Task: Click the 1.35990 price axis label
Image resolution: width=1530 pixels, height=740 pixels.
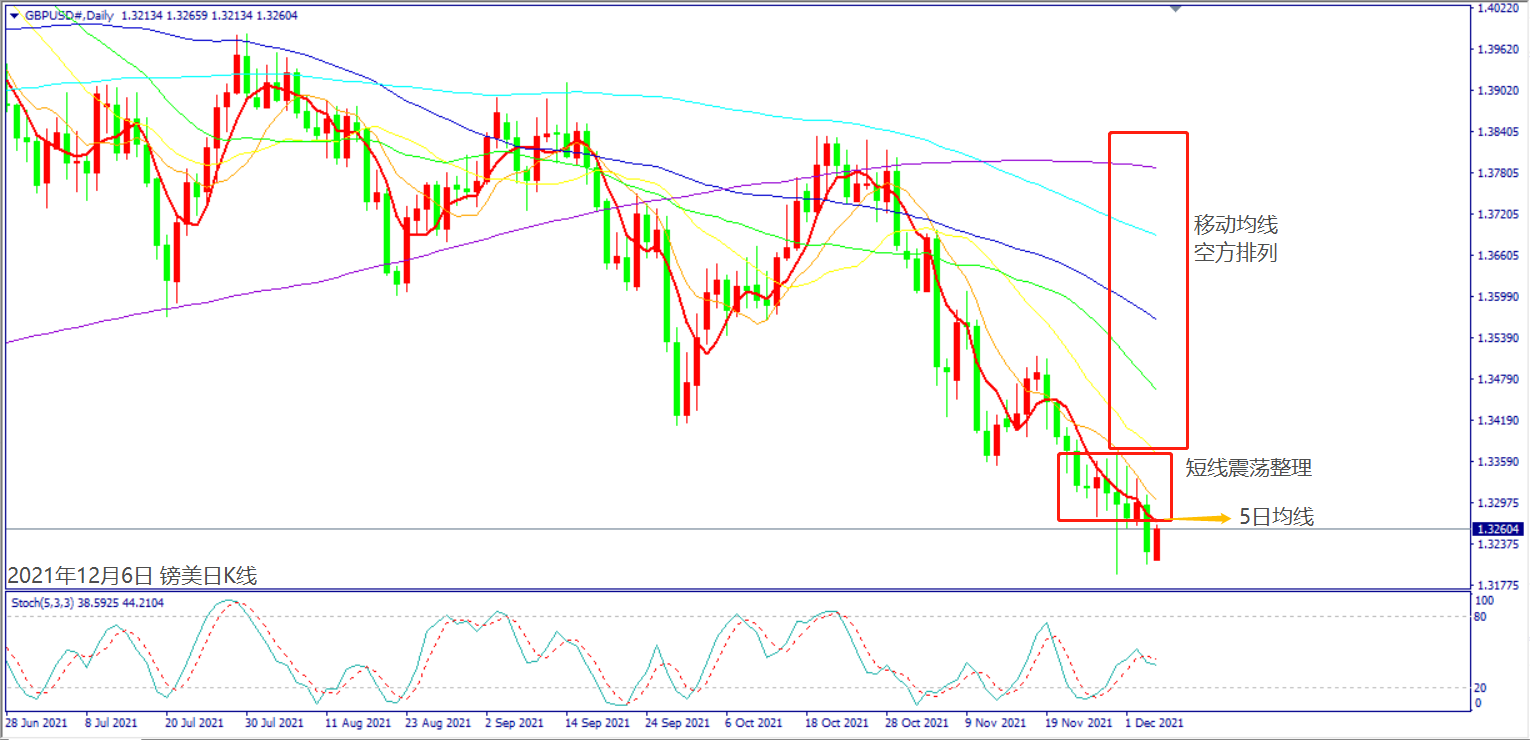Action: (x=1498, y=297)
